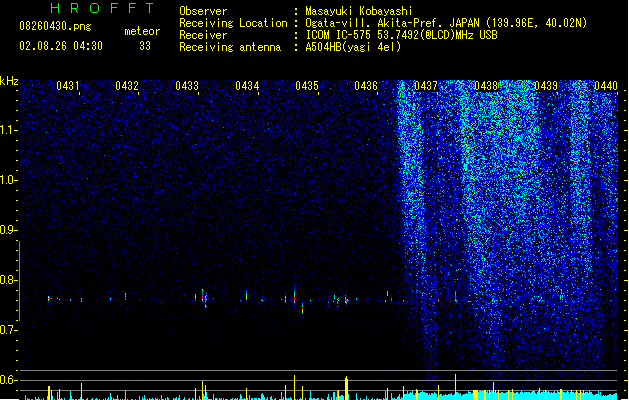Click time marker 0433
Screen dimensions: 629x400
(x=187, y=86)
